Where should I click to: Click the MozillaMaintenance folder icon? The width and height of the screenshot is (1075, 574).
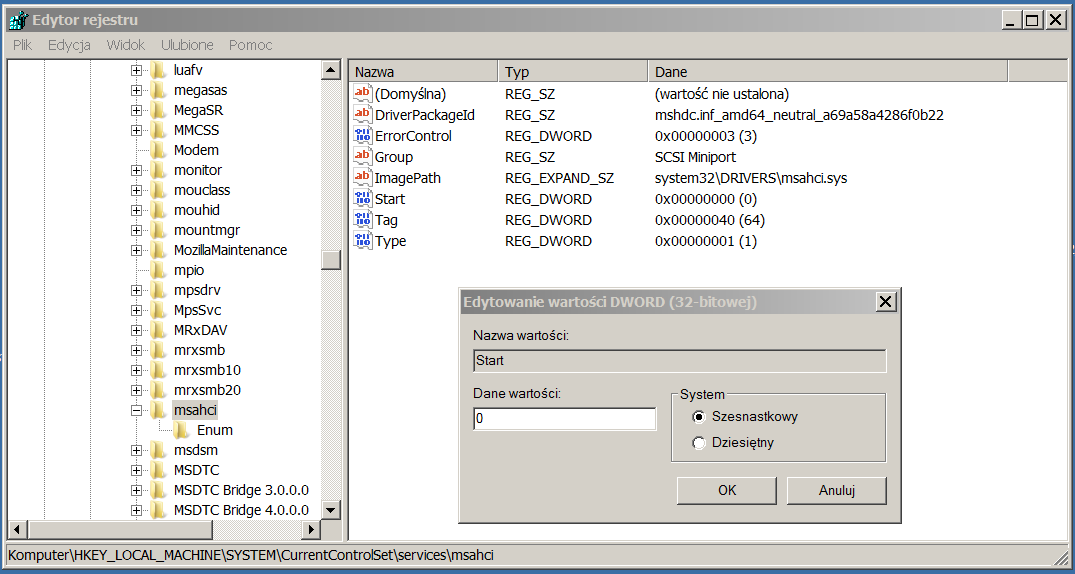pyautogui.click(x=158, y=250)
